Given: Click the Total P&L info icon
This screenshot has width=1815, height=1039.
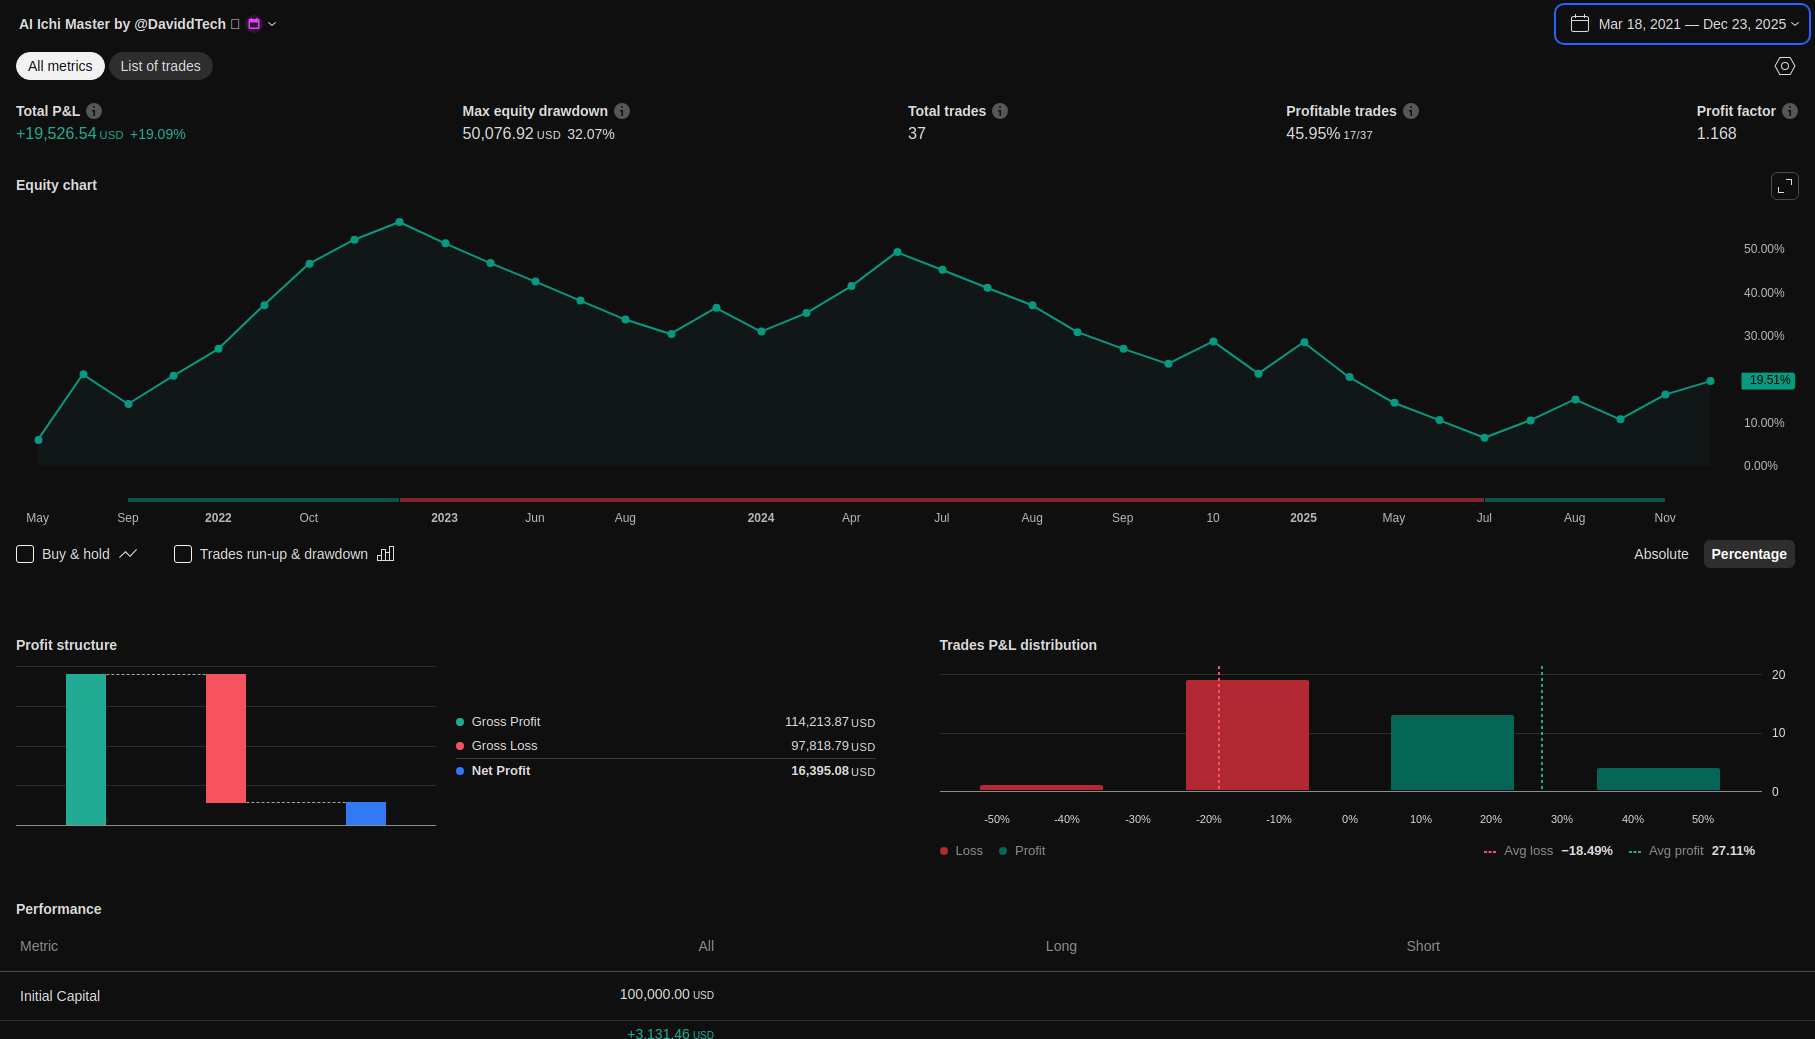Looking at the screenshot, I should coord(94,111).
